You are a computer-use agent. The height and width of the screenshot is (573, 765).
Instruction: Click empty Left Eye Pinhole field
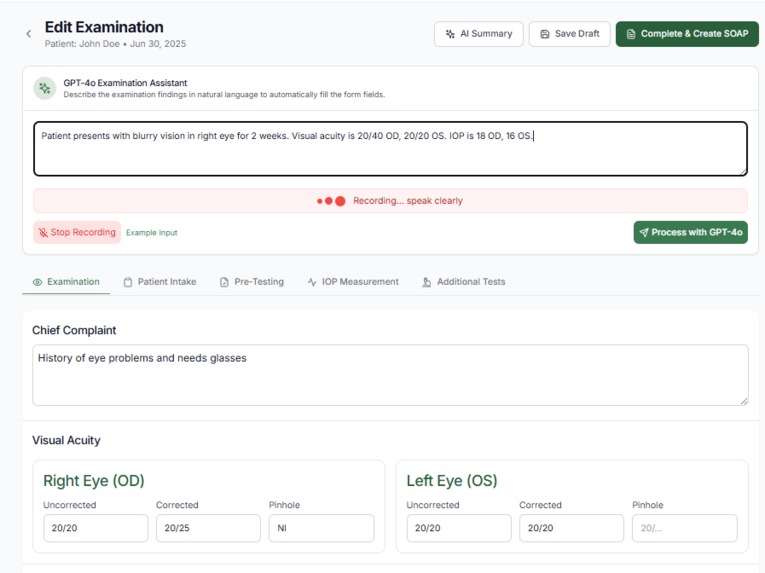coord(684,528)
